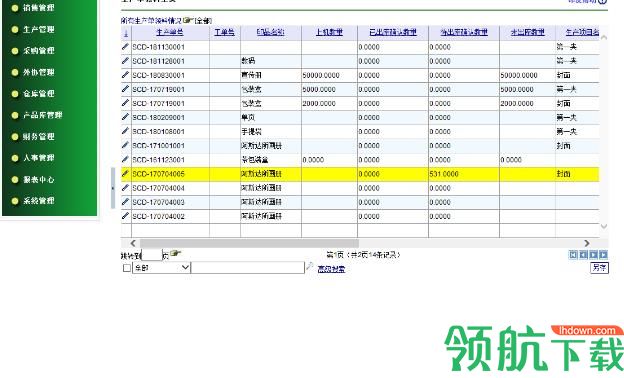Click pencil icon for row SCD-170704003
This screenshot has height=378, width=624.
pyautogui.click(x=125, y=202)
